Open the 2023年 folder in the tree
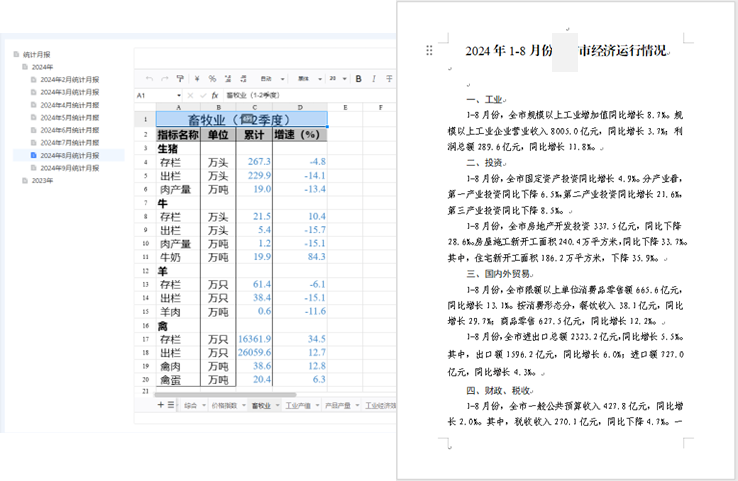Image resolution: width=738 pixels, height=481 pixels. click(42, 181)
